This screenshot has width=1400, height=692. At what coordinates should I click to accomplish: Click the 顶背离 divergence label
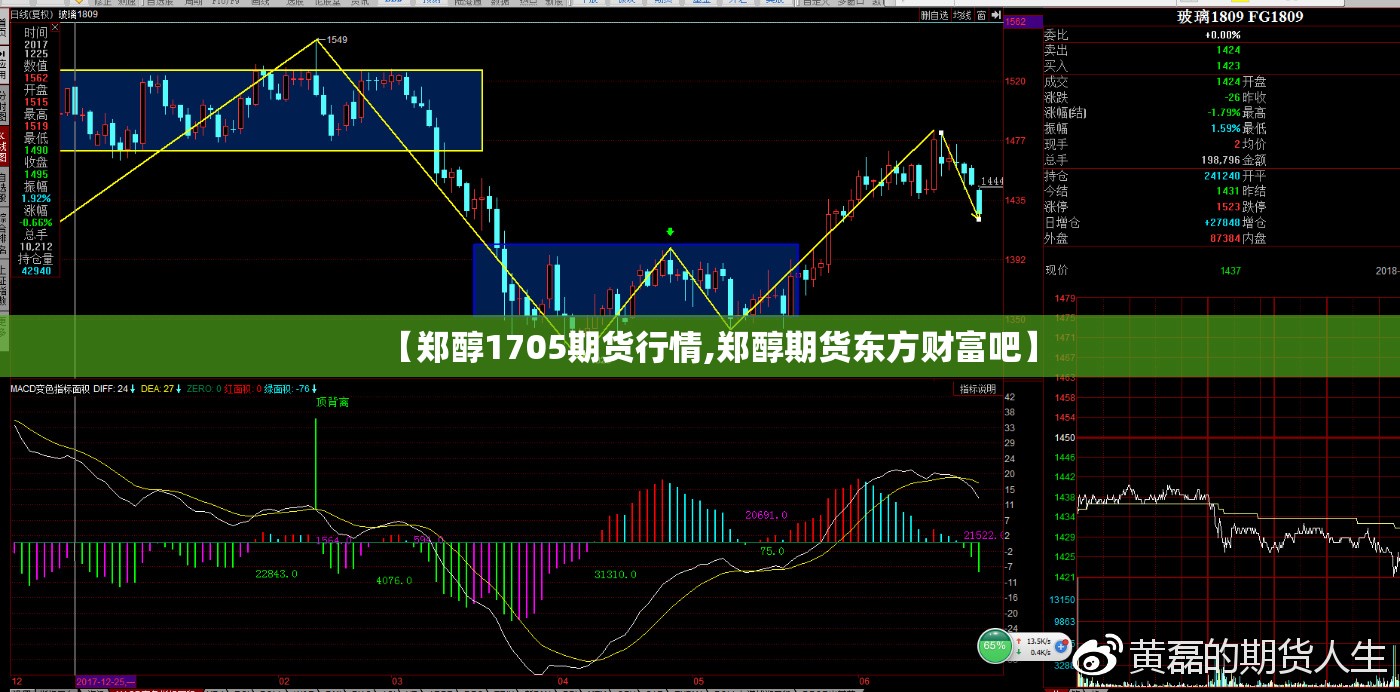pyautogui.click(x=333, y=402)
